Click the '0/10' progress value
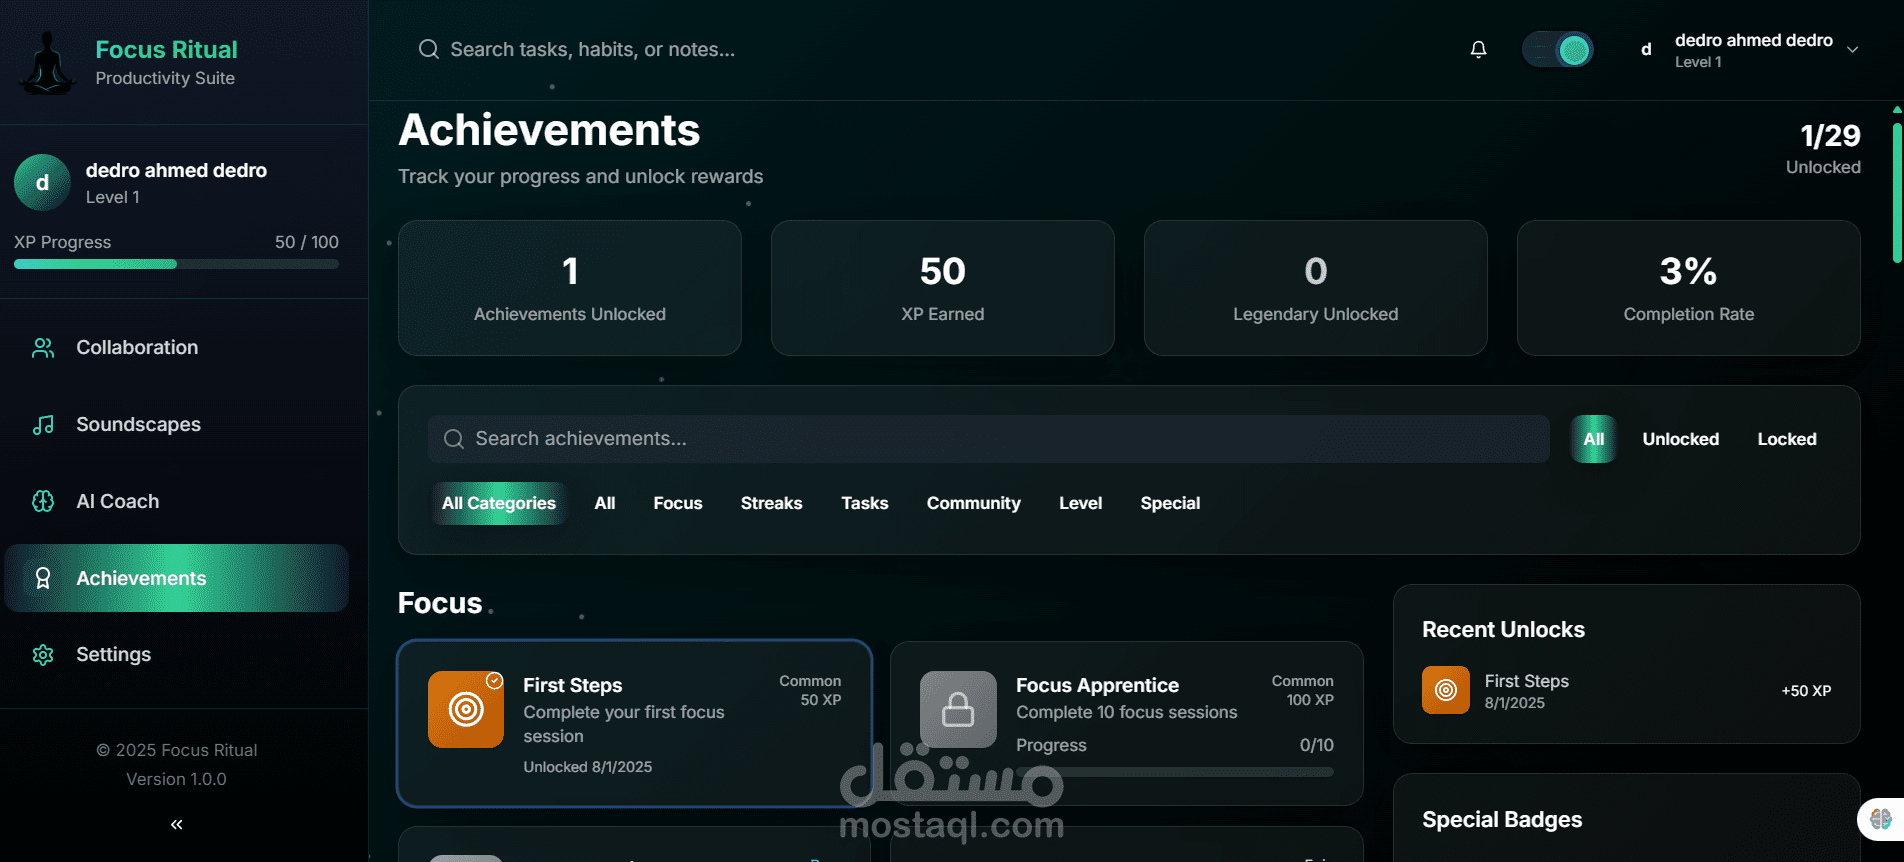 pos(1317,745)
